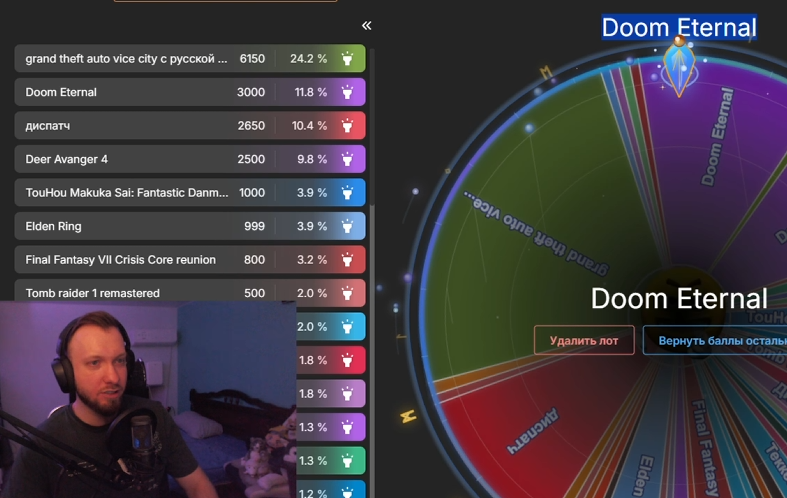
Task: Click the Final Fantasy wheel segment
Action: tap(703, 442)
